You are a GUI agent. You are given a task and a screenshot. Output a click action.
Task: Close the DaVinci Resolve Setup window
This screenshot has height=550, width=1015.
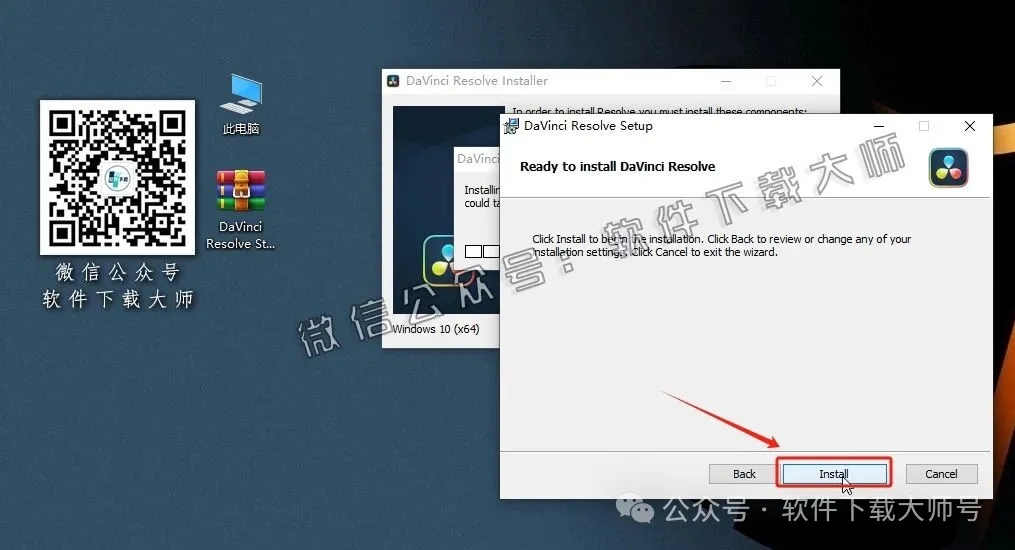point(969,126)
